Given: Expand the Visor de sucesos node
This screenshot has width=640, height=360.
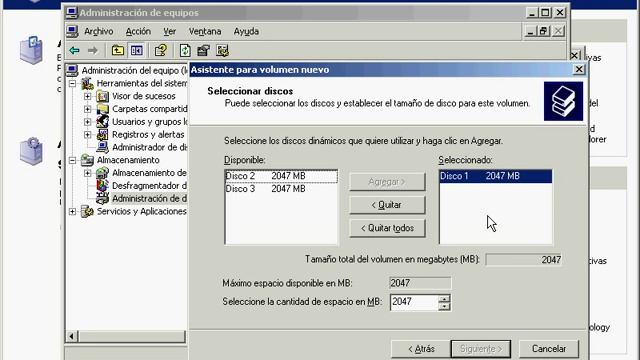Looking at the screenshot, I should [87, 96].
